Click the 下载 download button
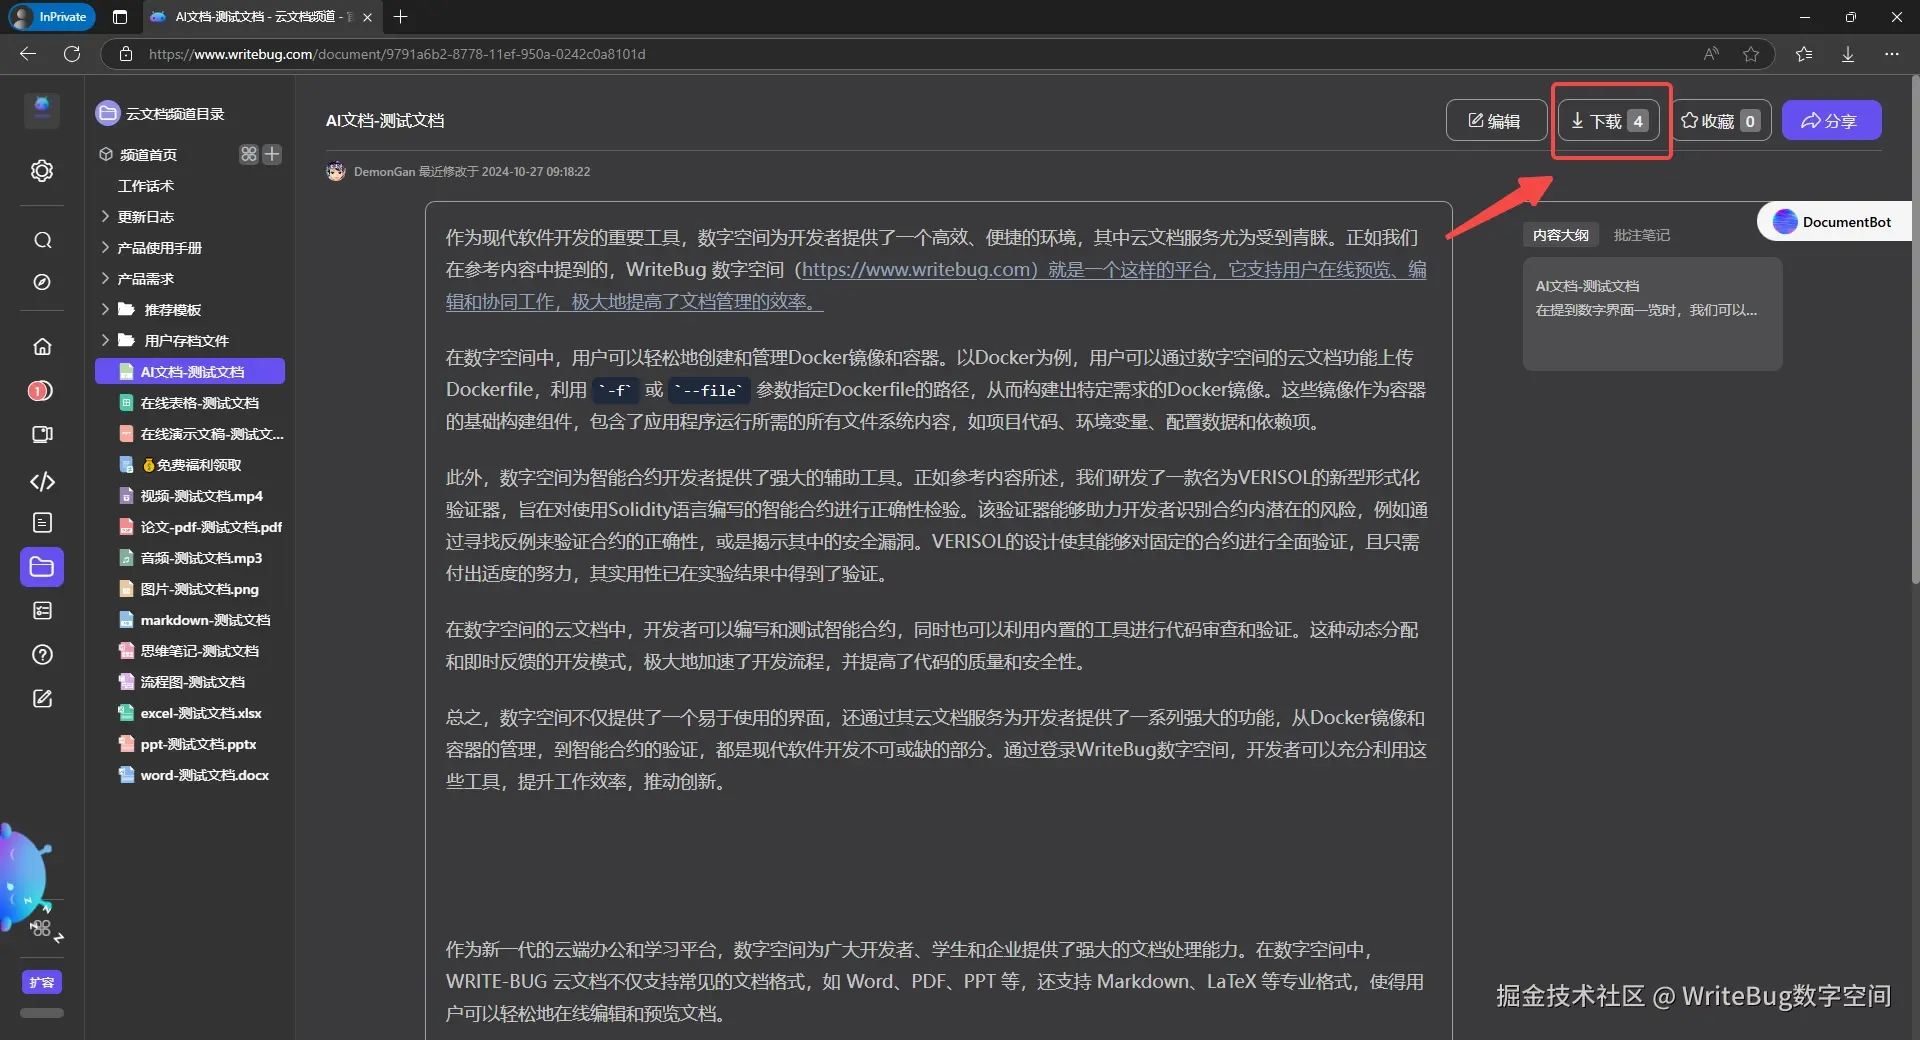Image resolution: width=1920 pixels, height=1040 pixels. coord(1605,120)
